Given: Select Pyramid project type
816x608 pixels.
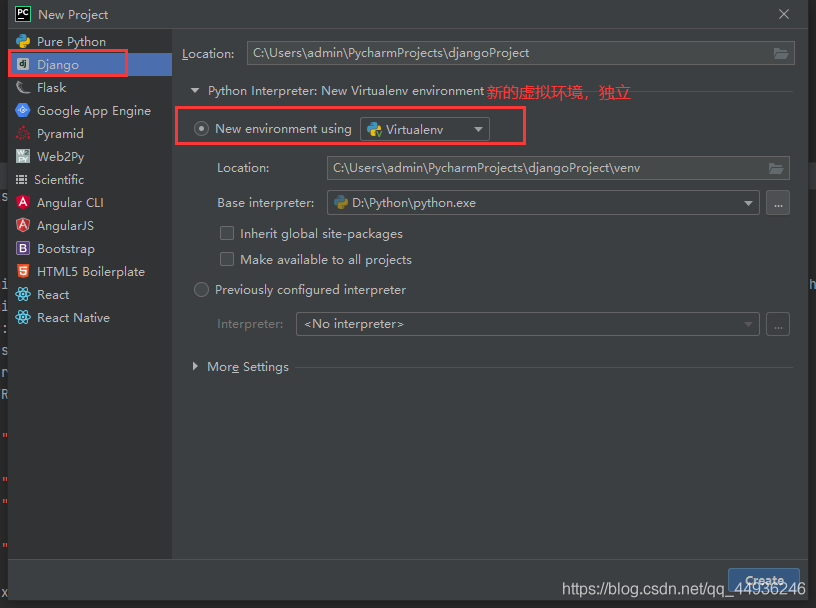Looking at the screenshot, I should 90,133.
